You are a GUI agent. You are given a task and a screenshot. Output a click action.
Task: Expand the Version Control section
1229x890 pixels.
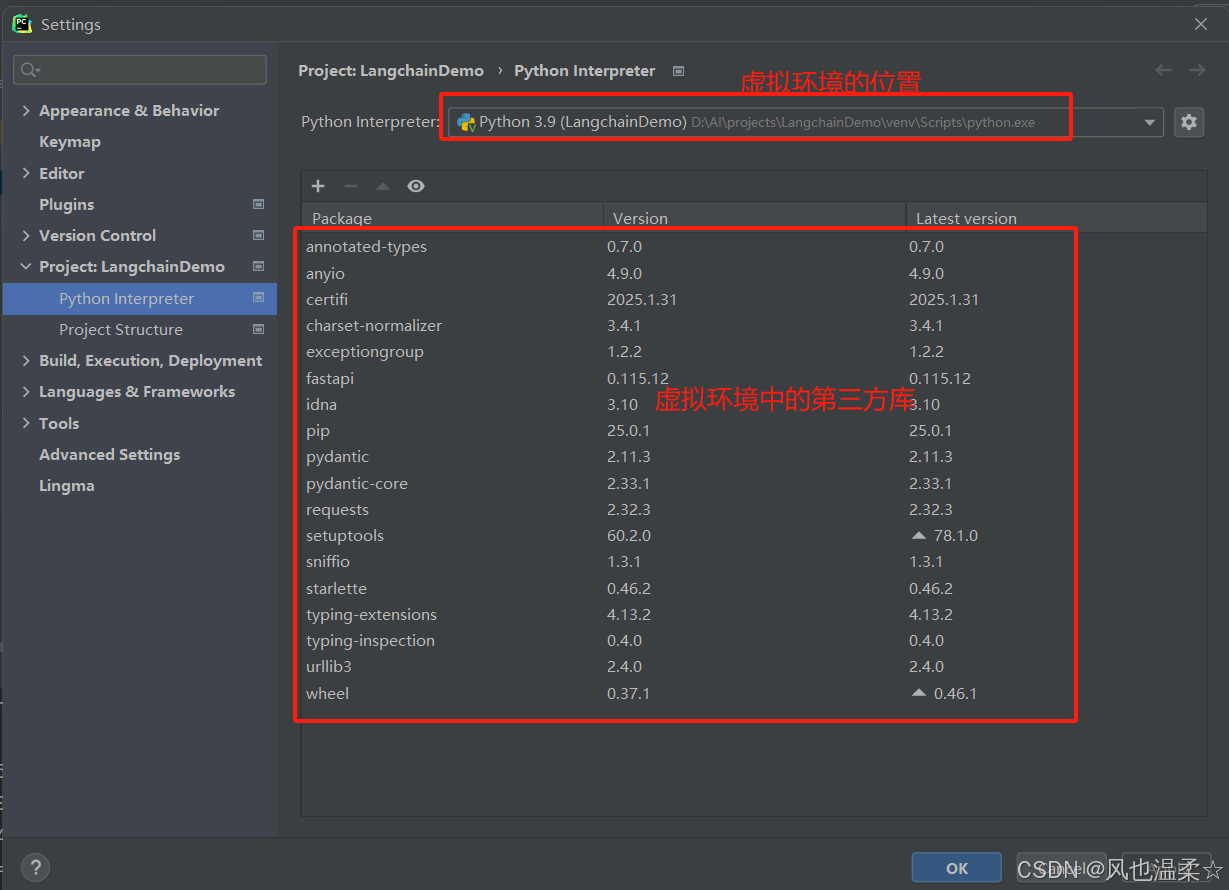pos(26,235)
